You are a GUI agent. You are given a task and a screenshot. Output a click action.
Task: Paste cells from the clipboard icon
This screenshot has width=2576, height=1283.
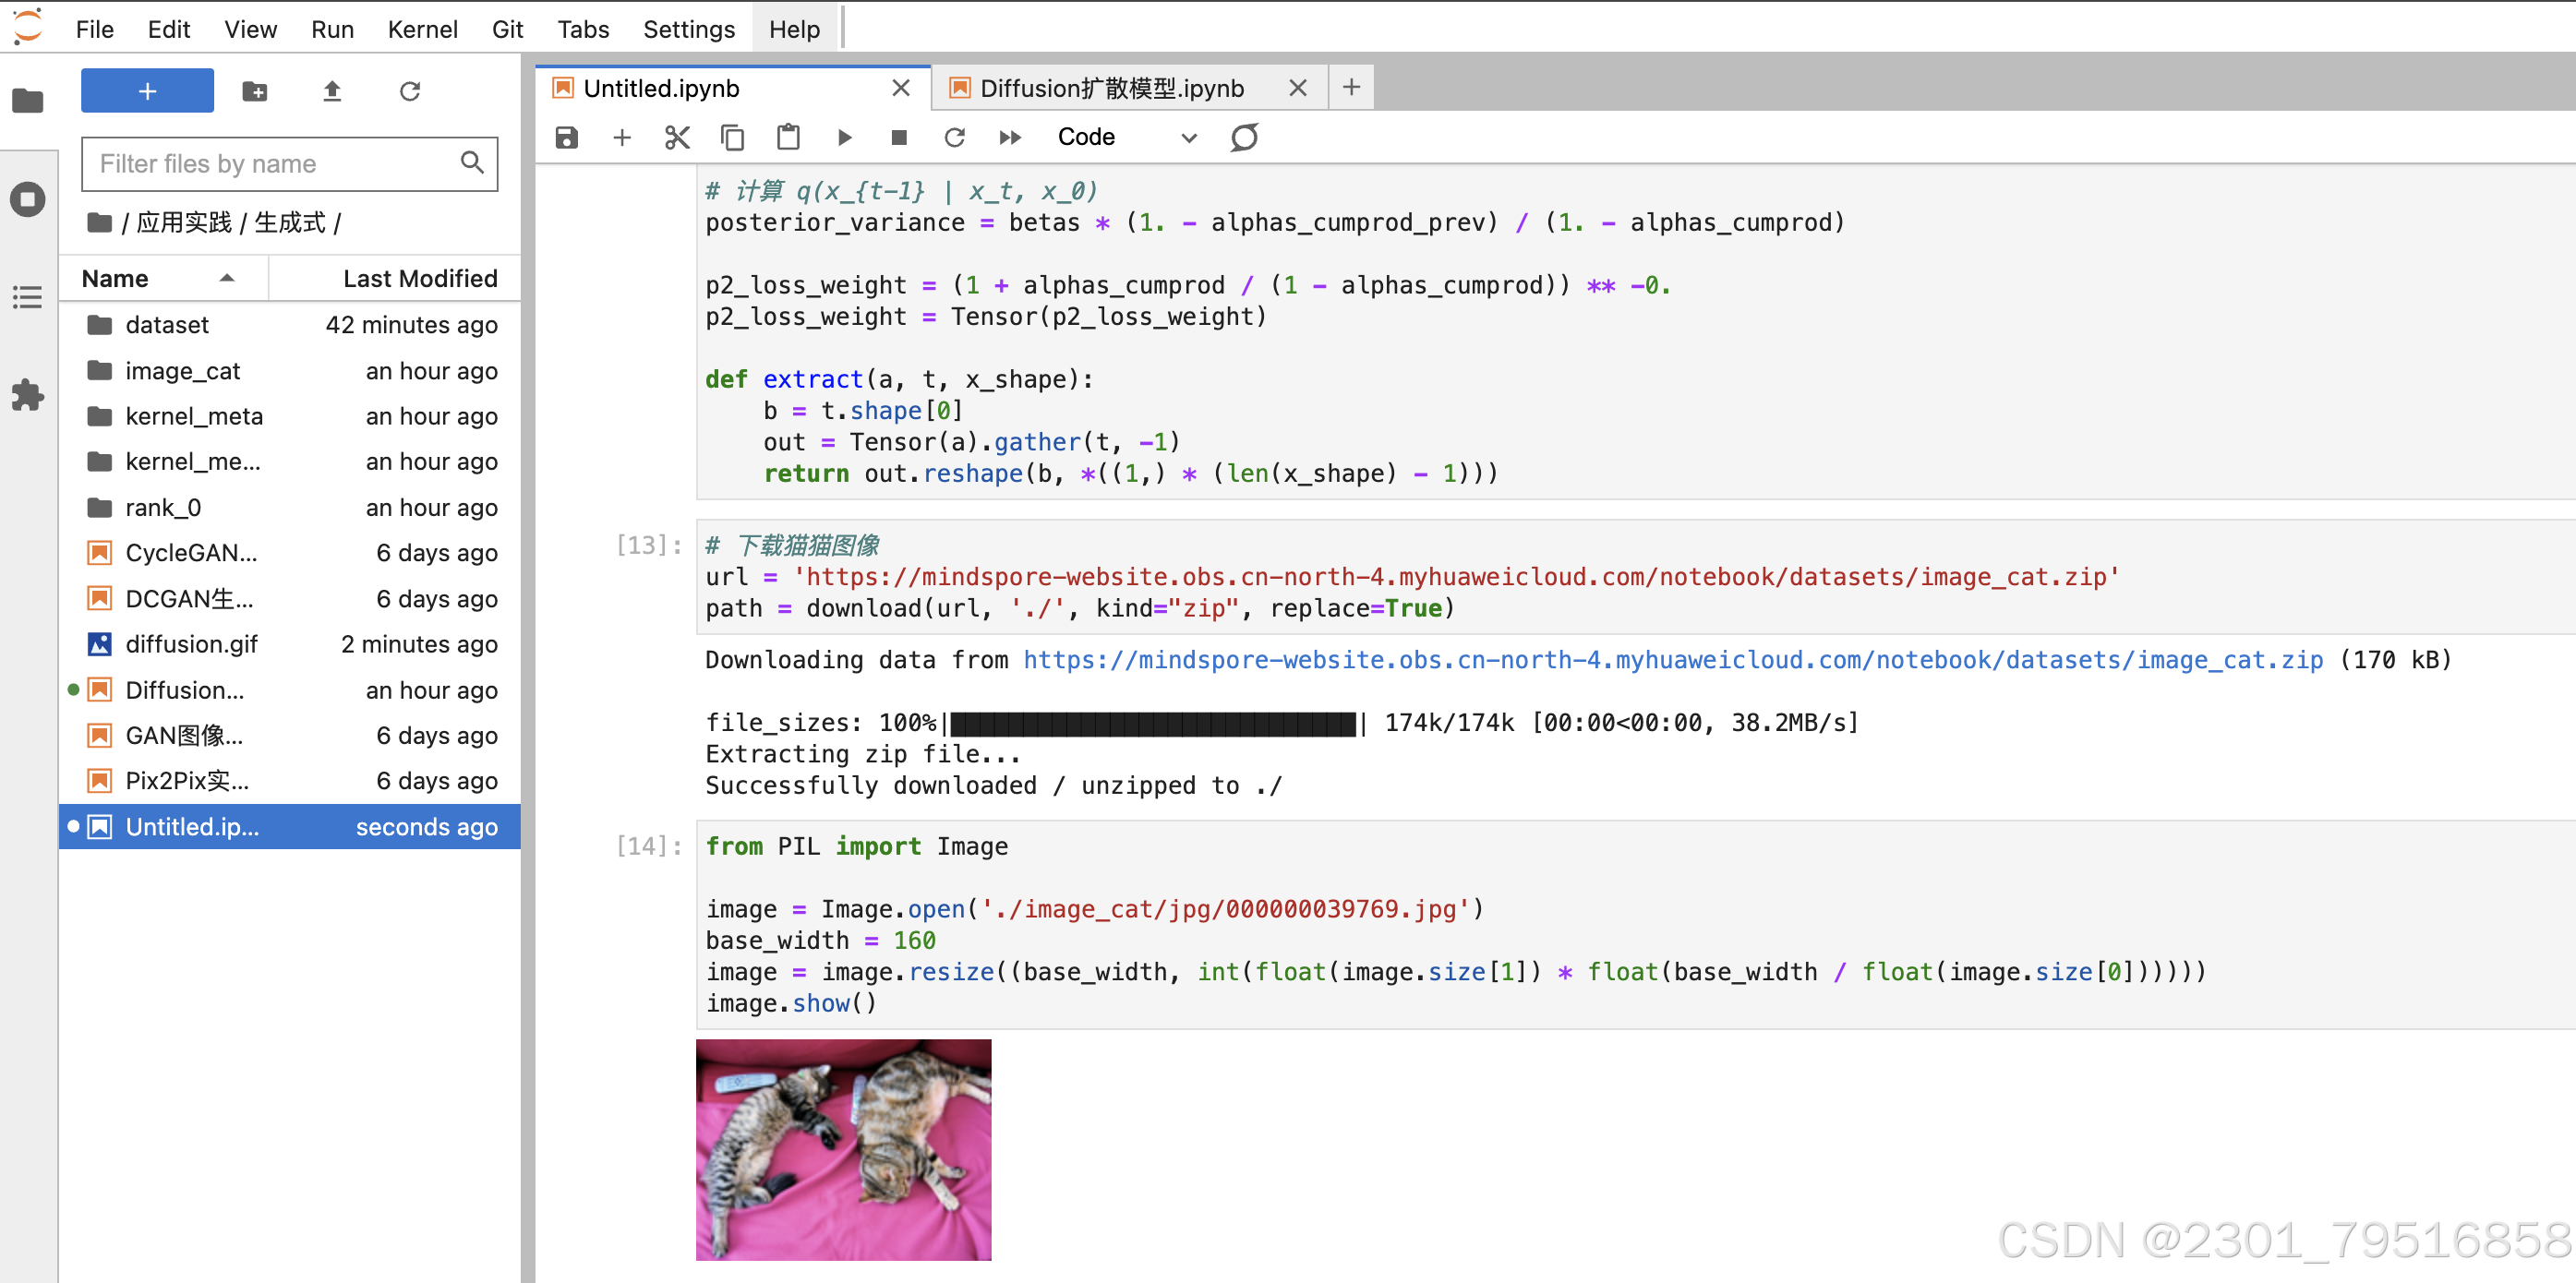coord(788,137)
